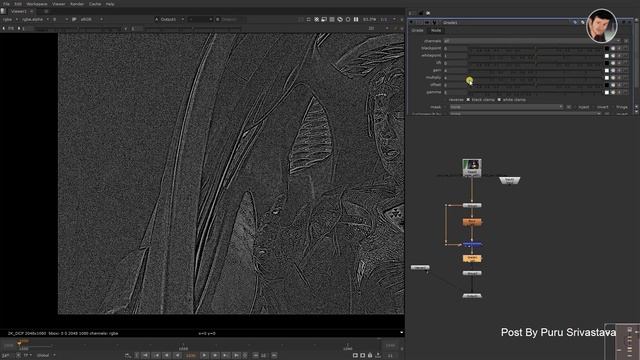
Task: Select the orange Grade node in graph
Action: [472, 258]
